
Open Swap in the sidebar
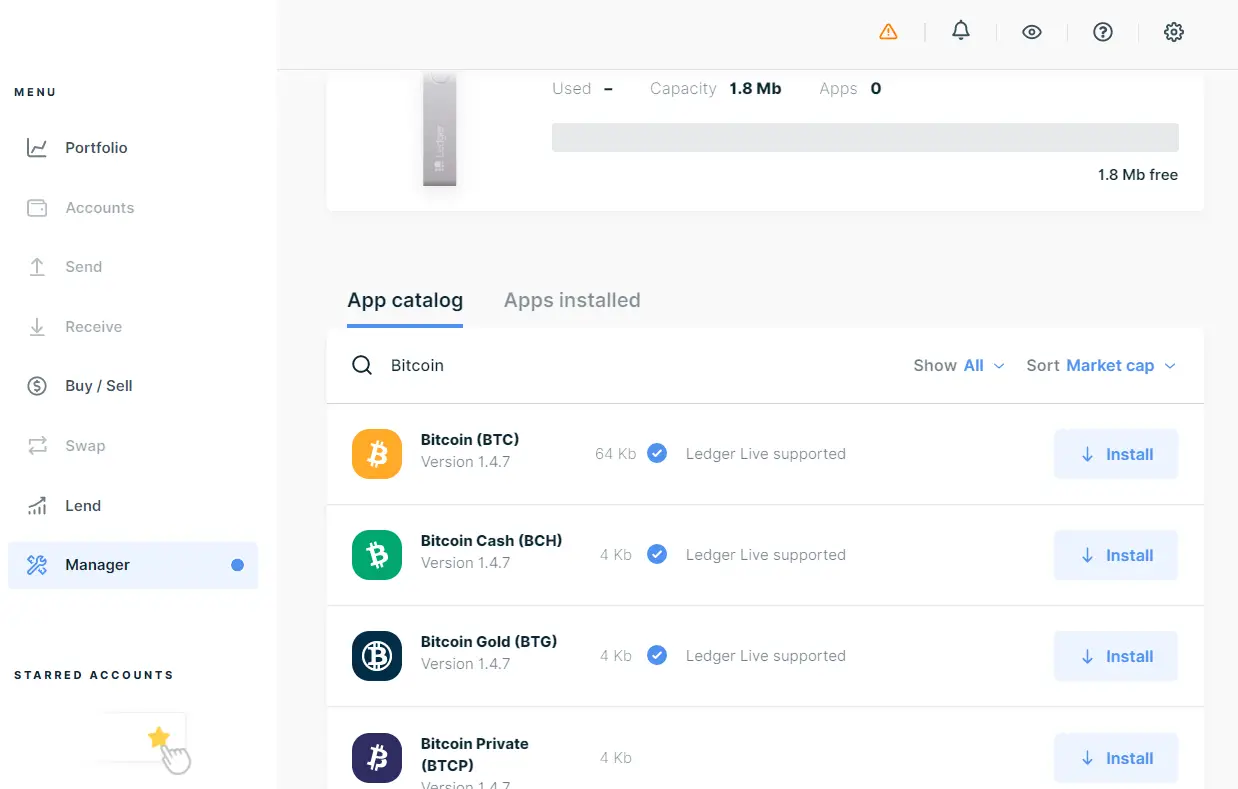[x=133, y=446]
